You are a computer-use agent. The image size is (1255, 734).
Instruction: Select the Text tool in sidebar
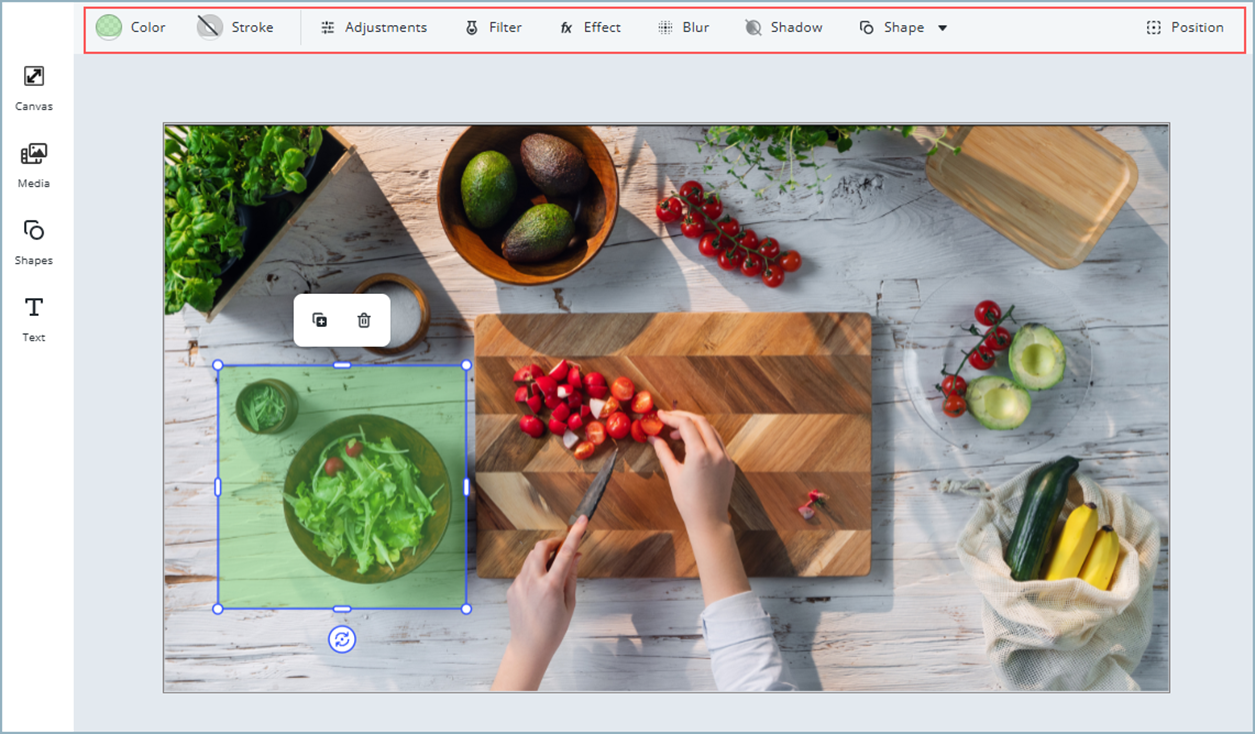pyautogui.click(x=34, y=317)
